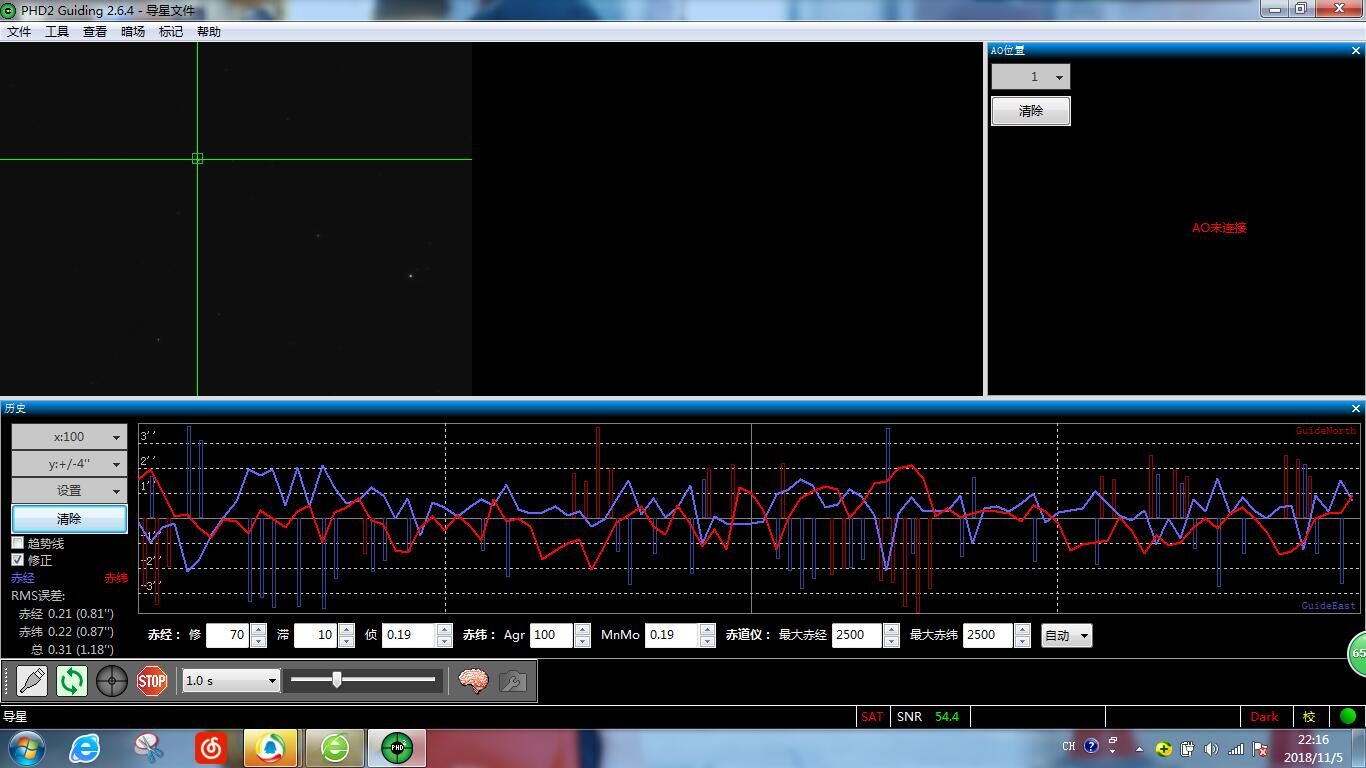Launch Internet Explorer from taskbar

[x=84, y=748]
